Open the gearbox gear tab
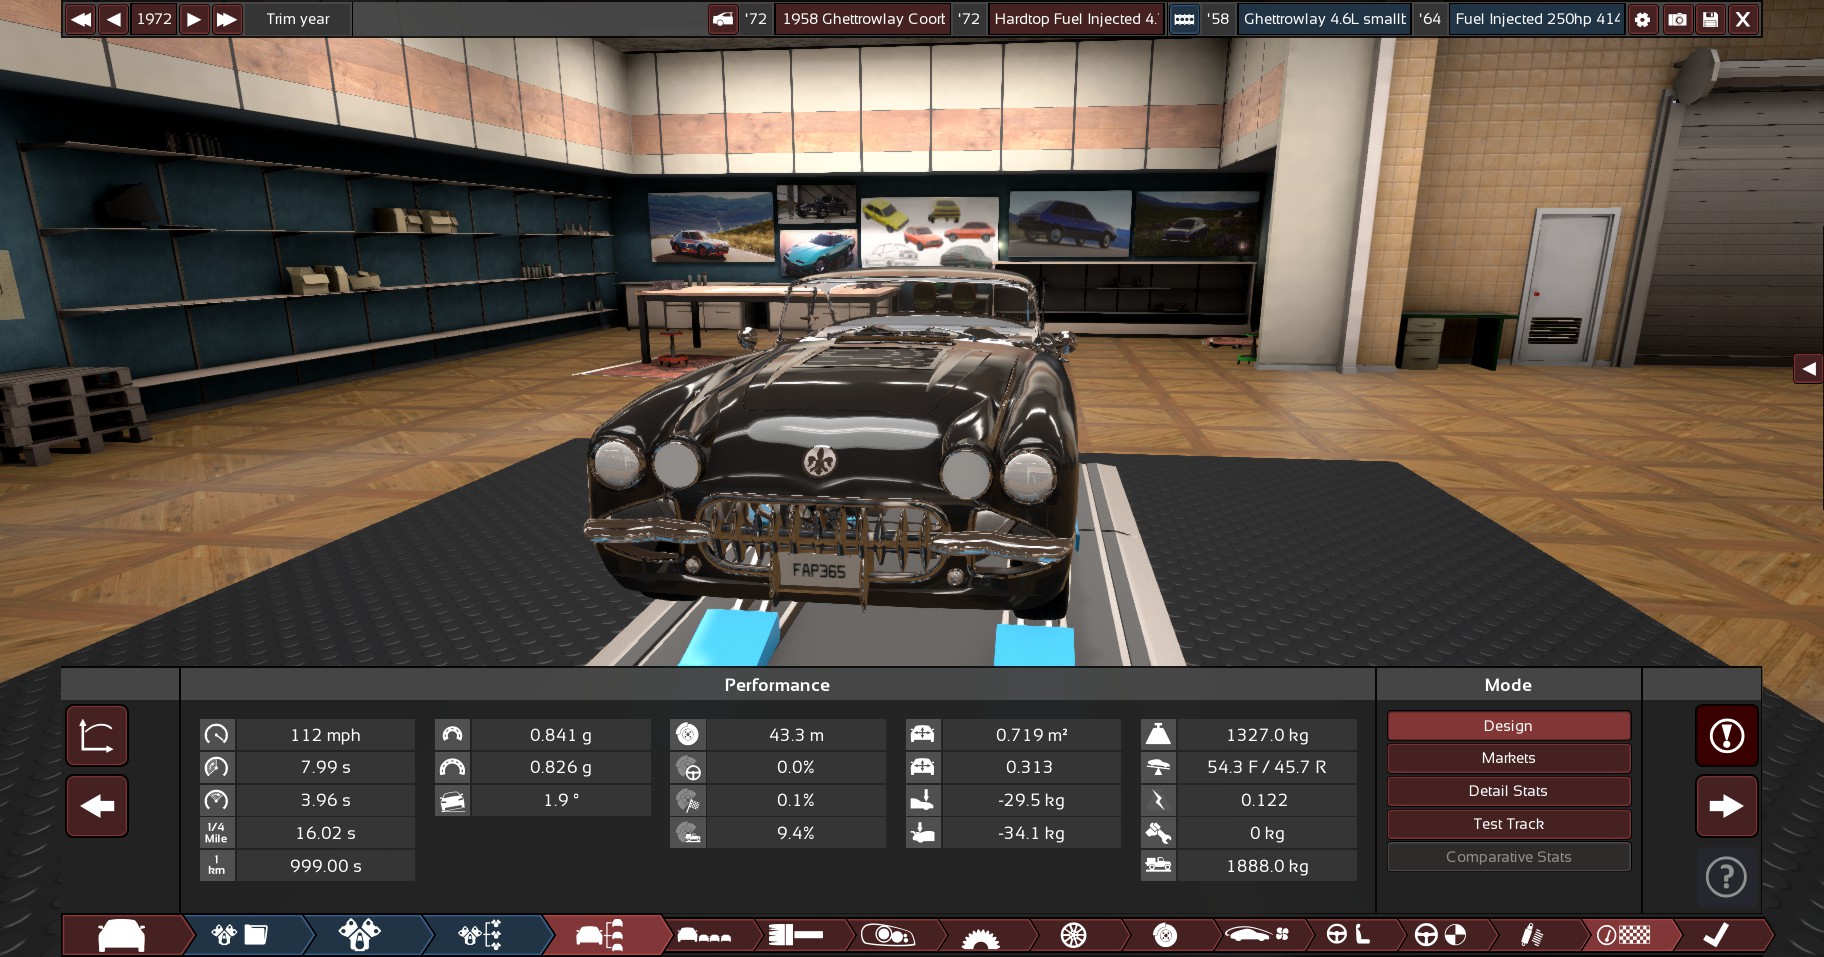The width and height of the screenshot is (1824, 957). [x=980, y=937]
